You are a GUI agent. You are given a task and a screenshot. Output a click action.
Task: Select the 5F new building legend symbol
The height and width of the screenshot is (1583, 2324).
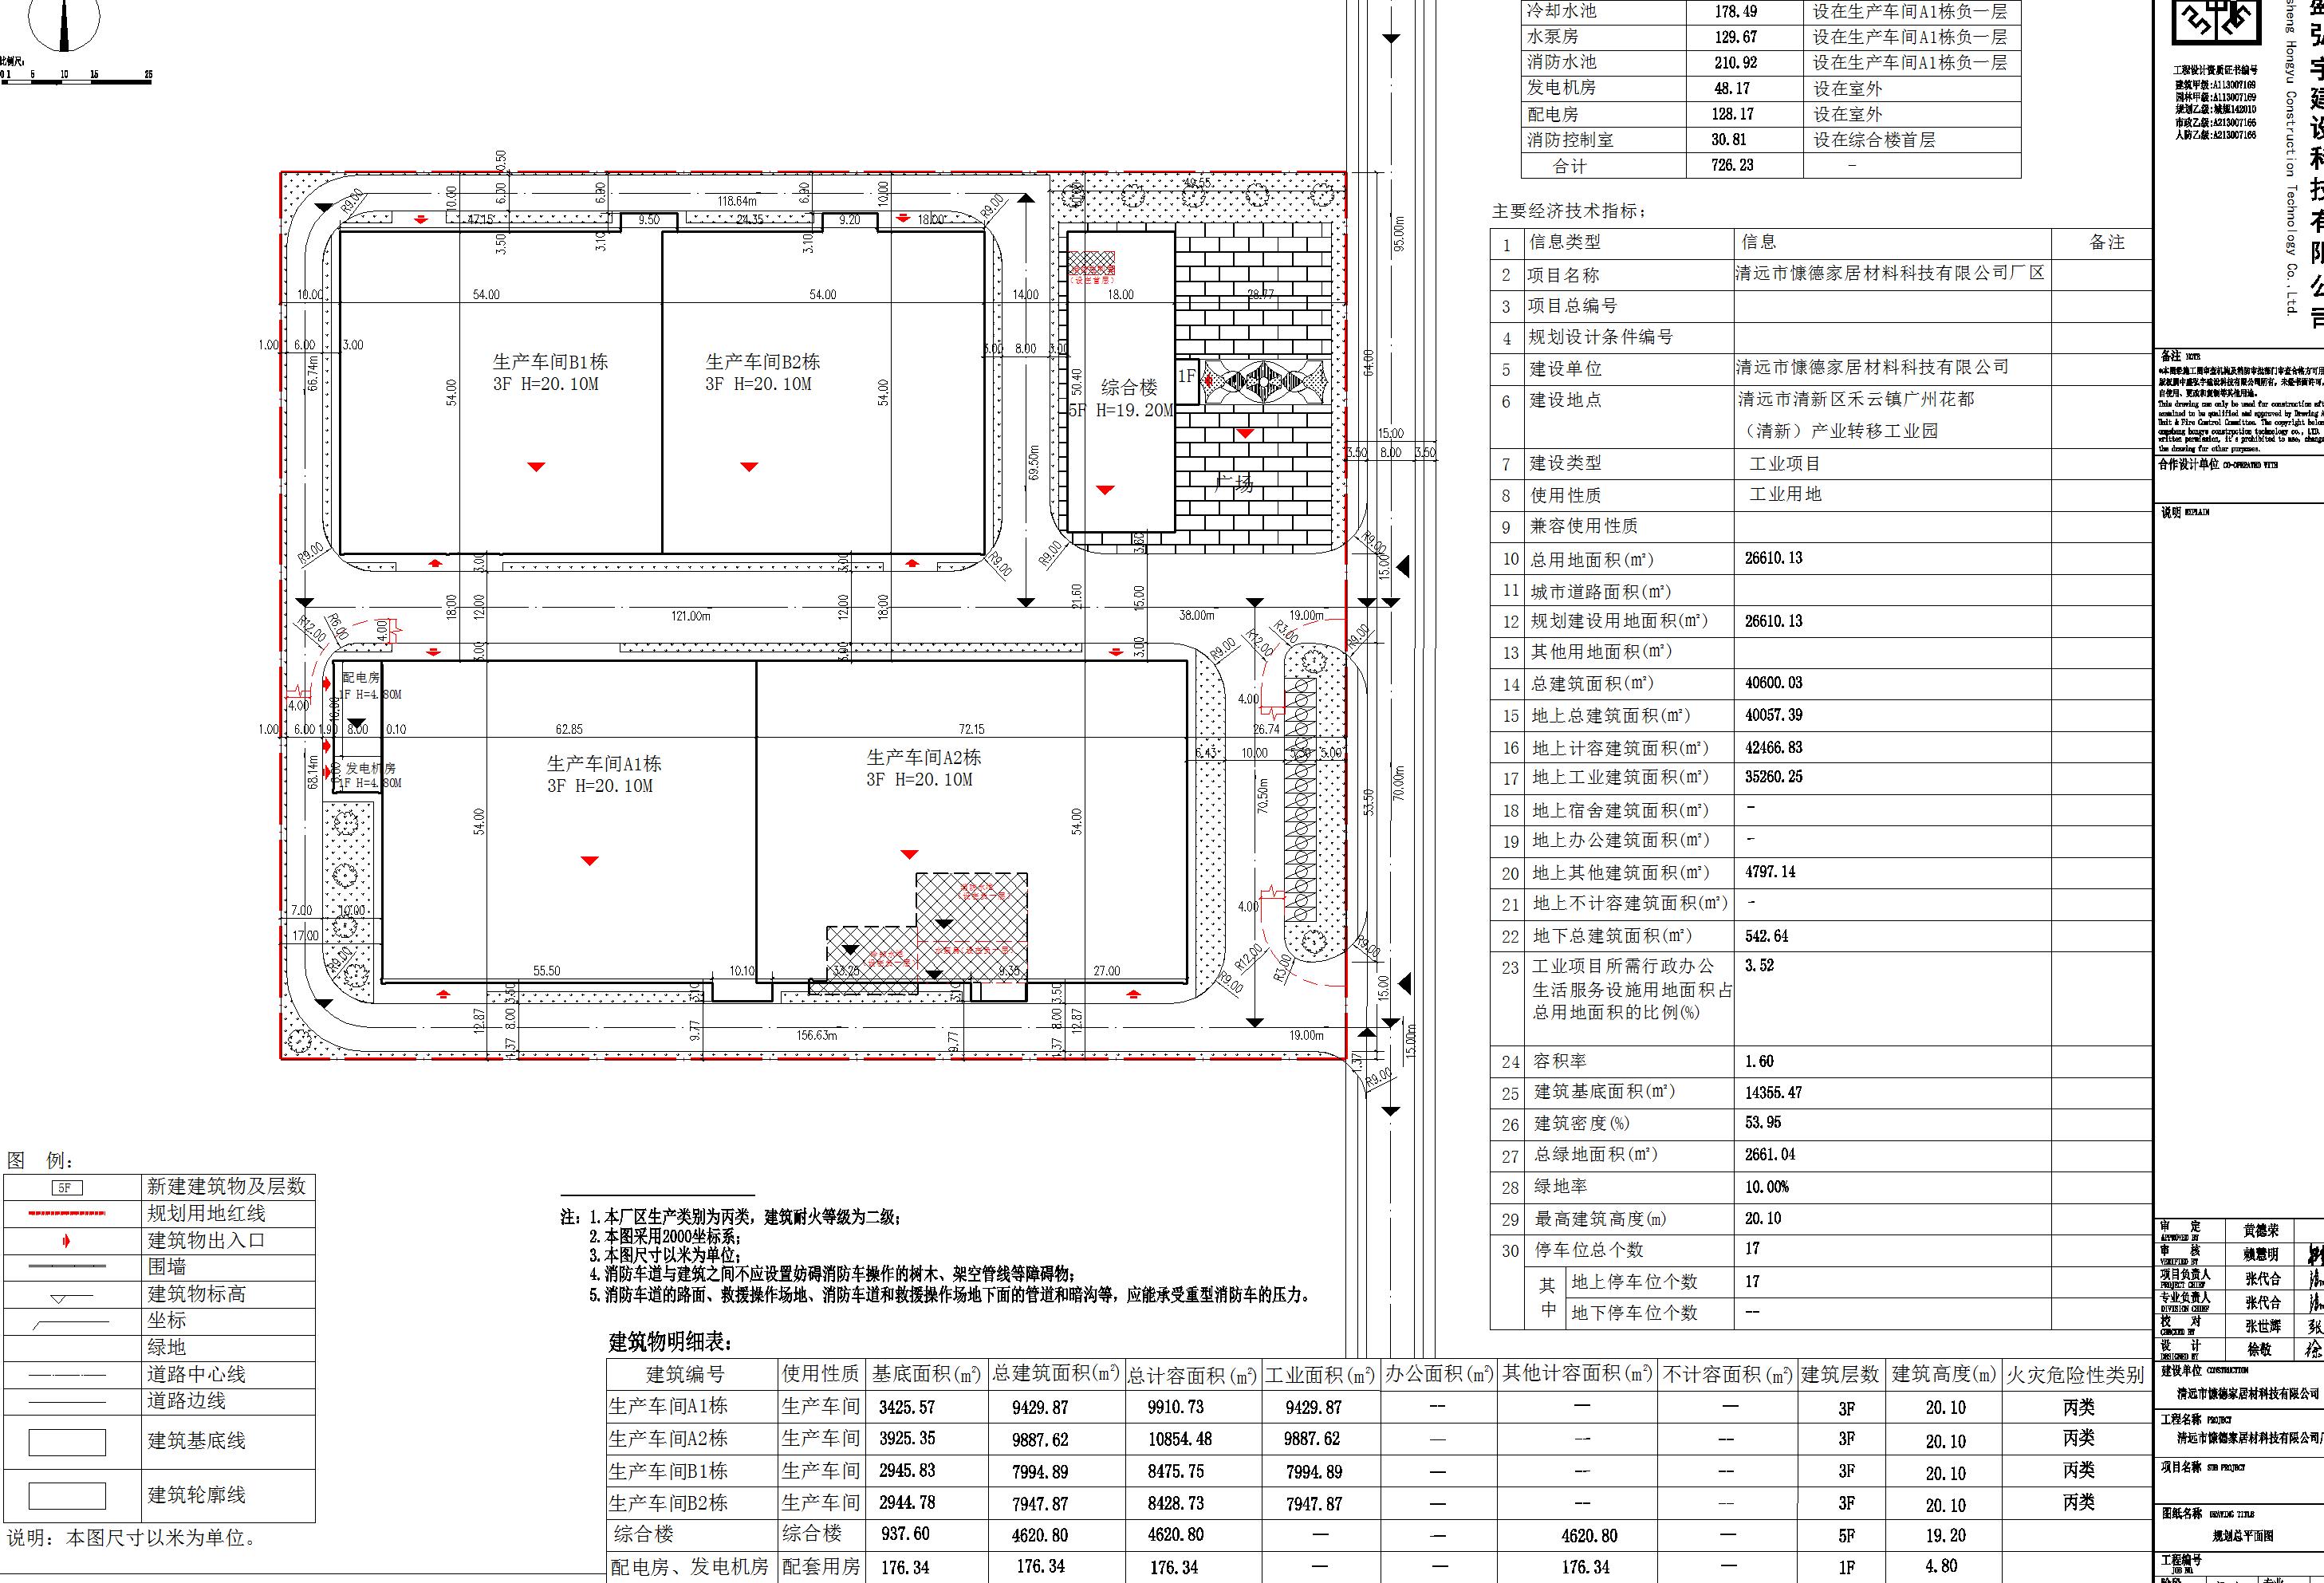tap(67, 1188)
